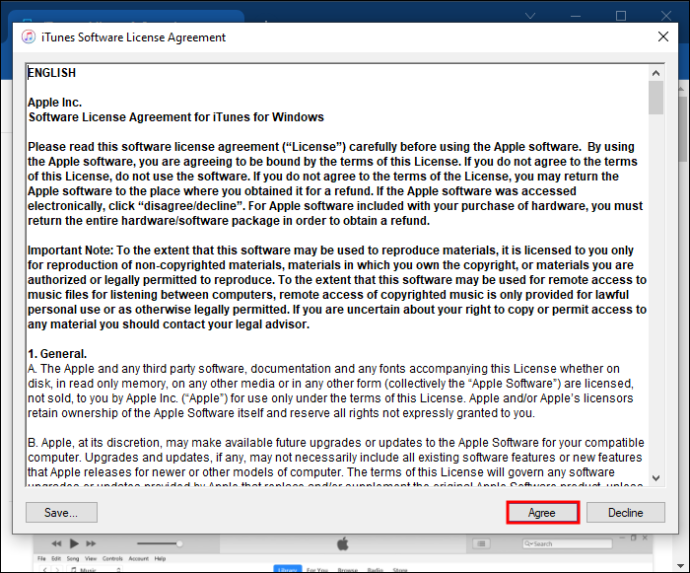Screen dimensions: 690x573
Task: Click the previous track button in iTunes
Action: tap(56, 544)
